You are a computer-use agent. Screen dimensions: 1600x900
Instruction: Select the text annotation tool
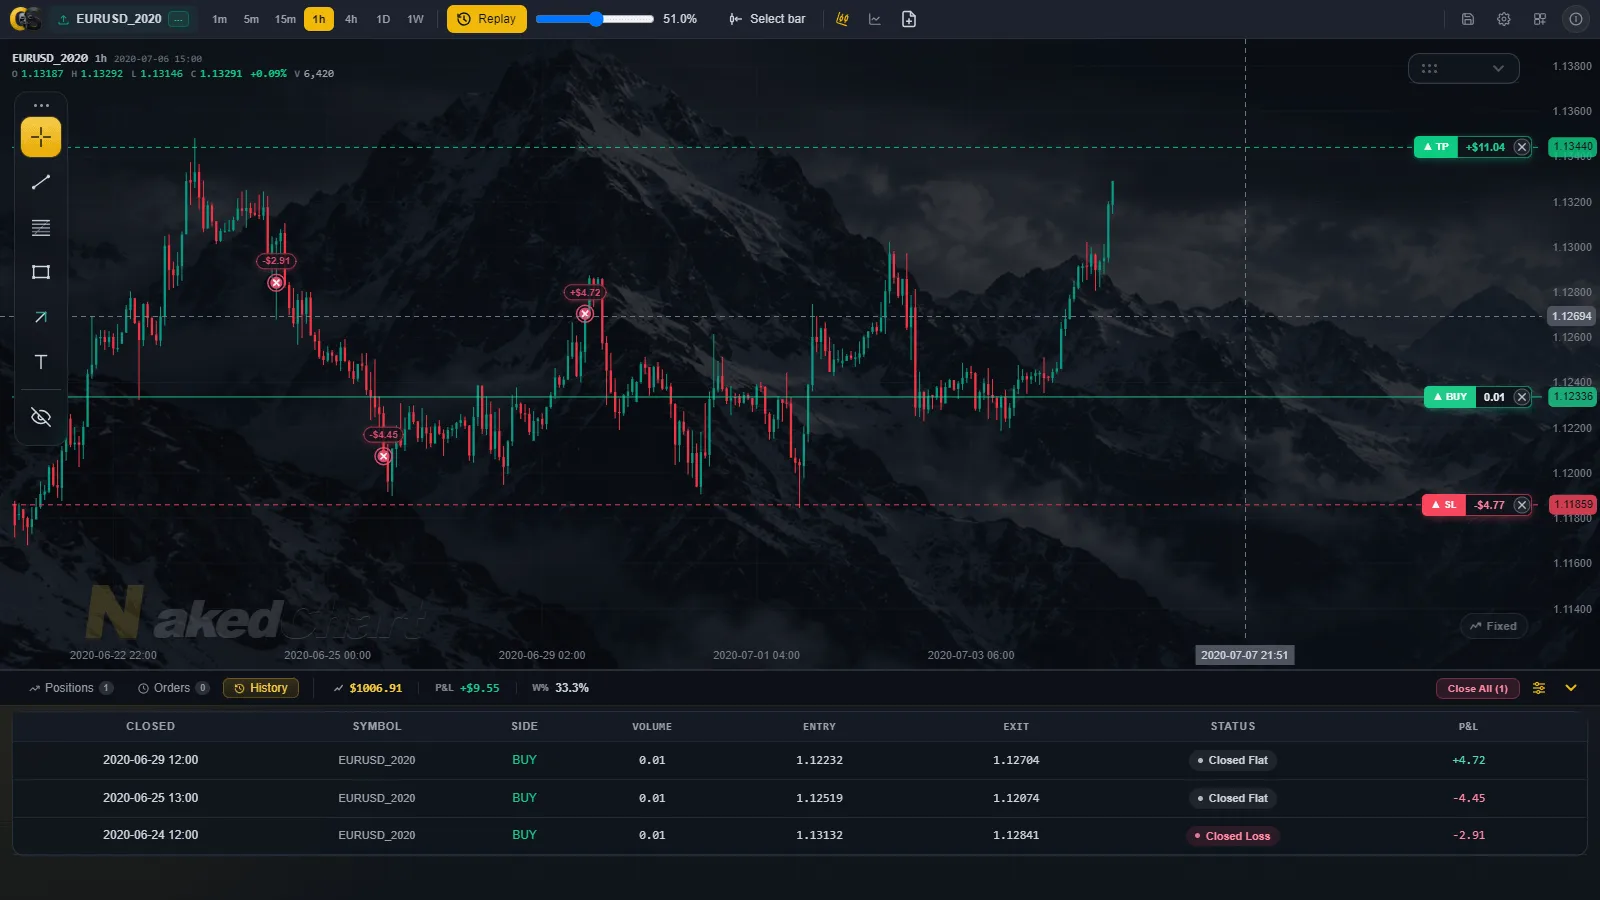[x=41, y=362]
